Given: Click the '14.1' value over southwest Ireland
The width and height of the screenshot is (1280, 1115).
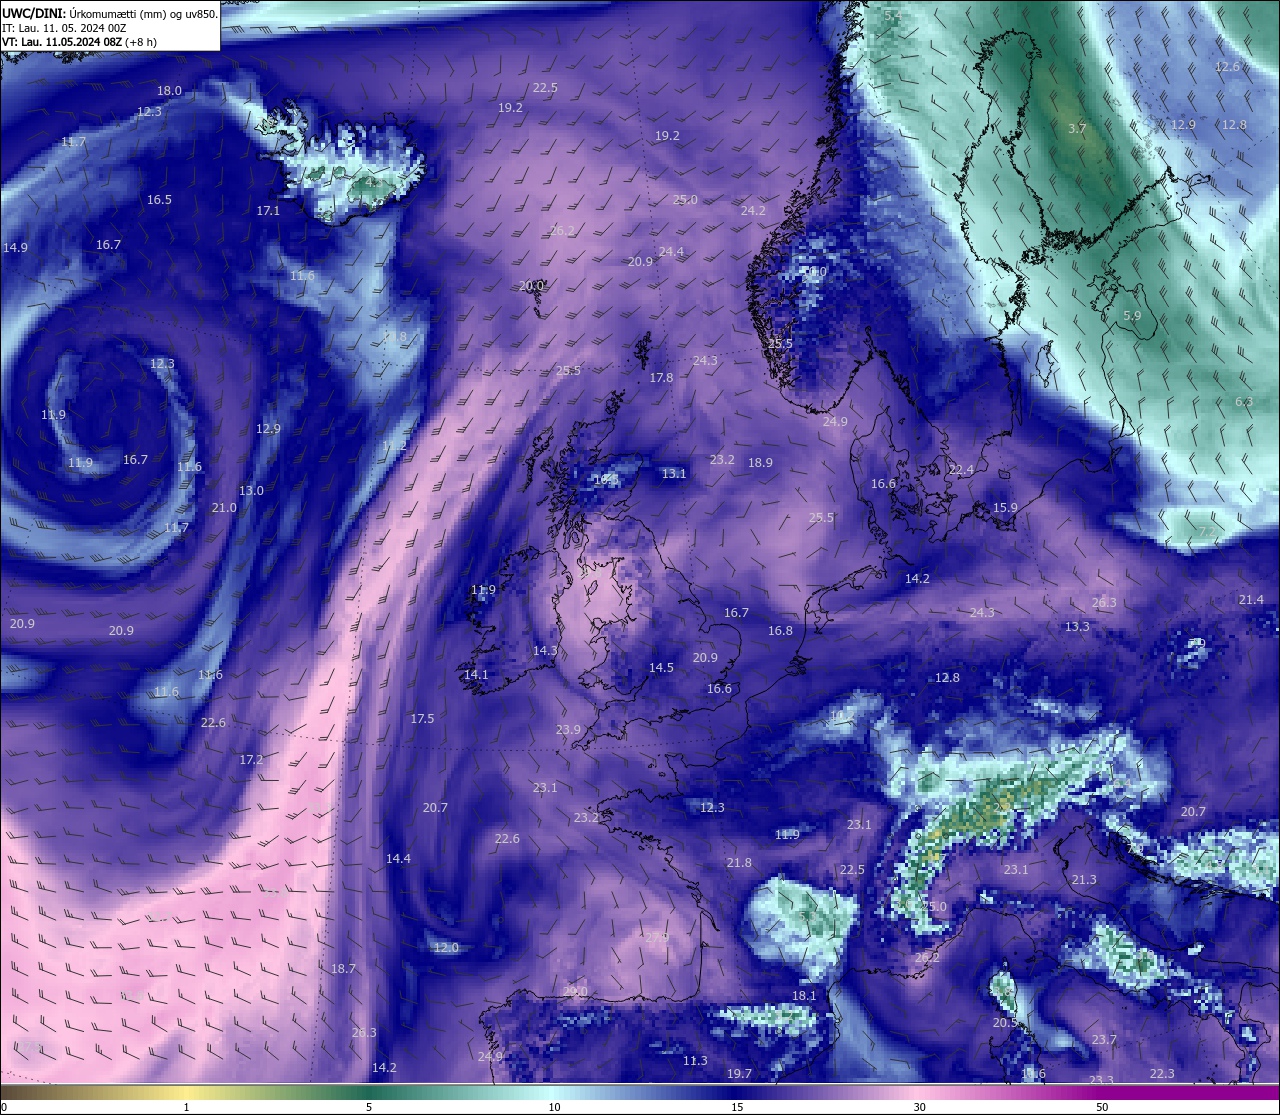Looking at the screenshot, I should 476,675.
